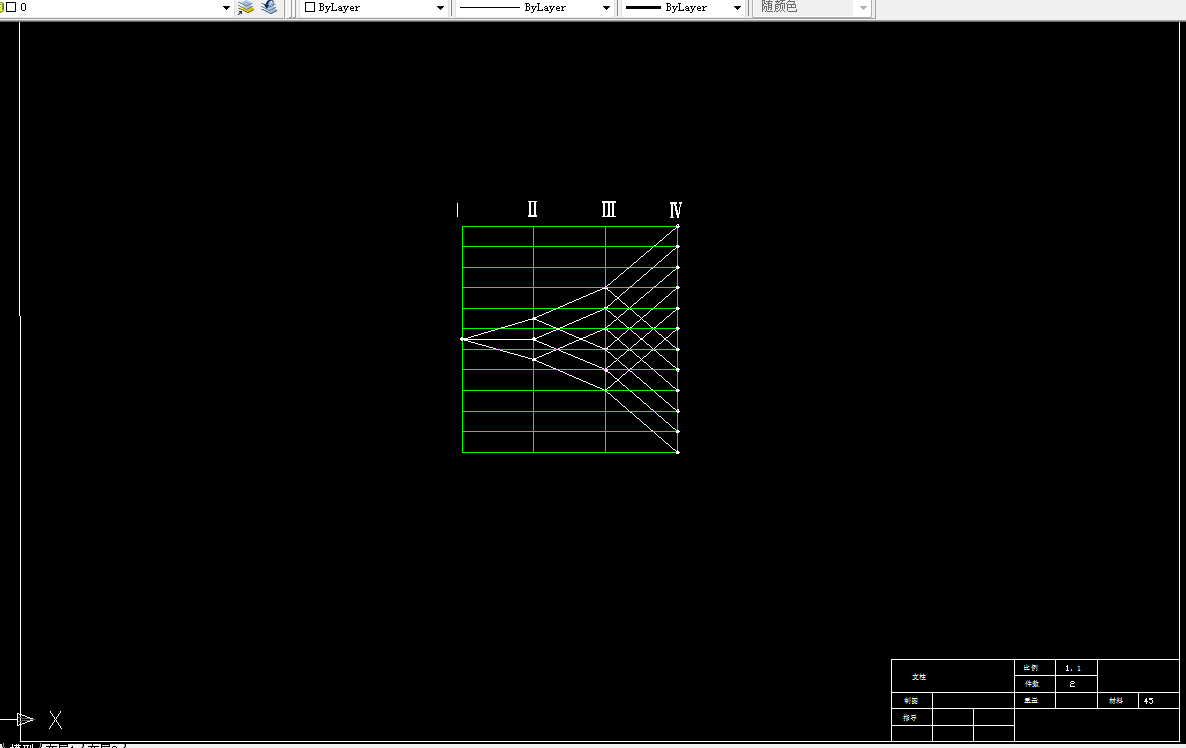
Task: Click the Make Object's Layer Current icon
Action: [246, 8]
